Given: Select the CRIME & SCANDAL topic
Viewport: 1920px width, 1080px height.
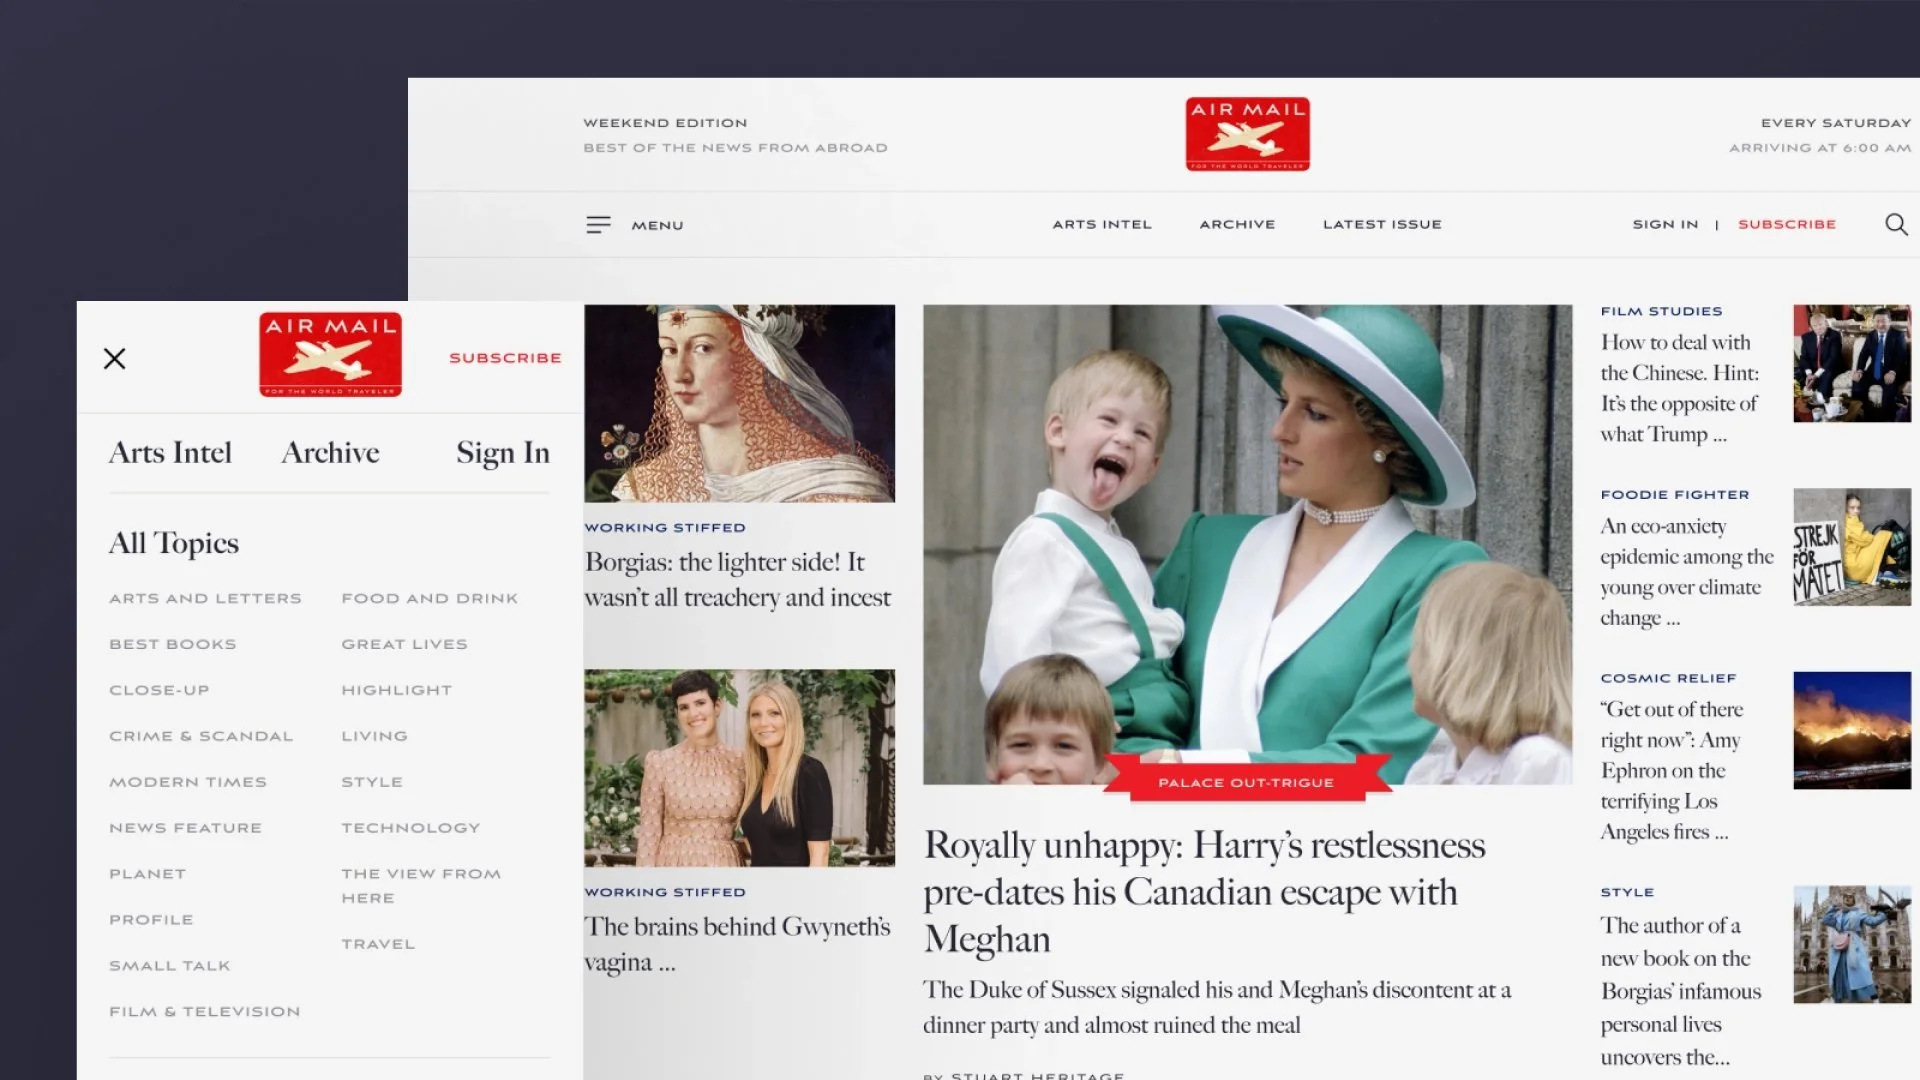Looking at the screenshot, I should click(x=200, y=735).
